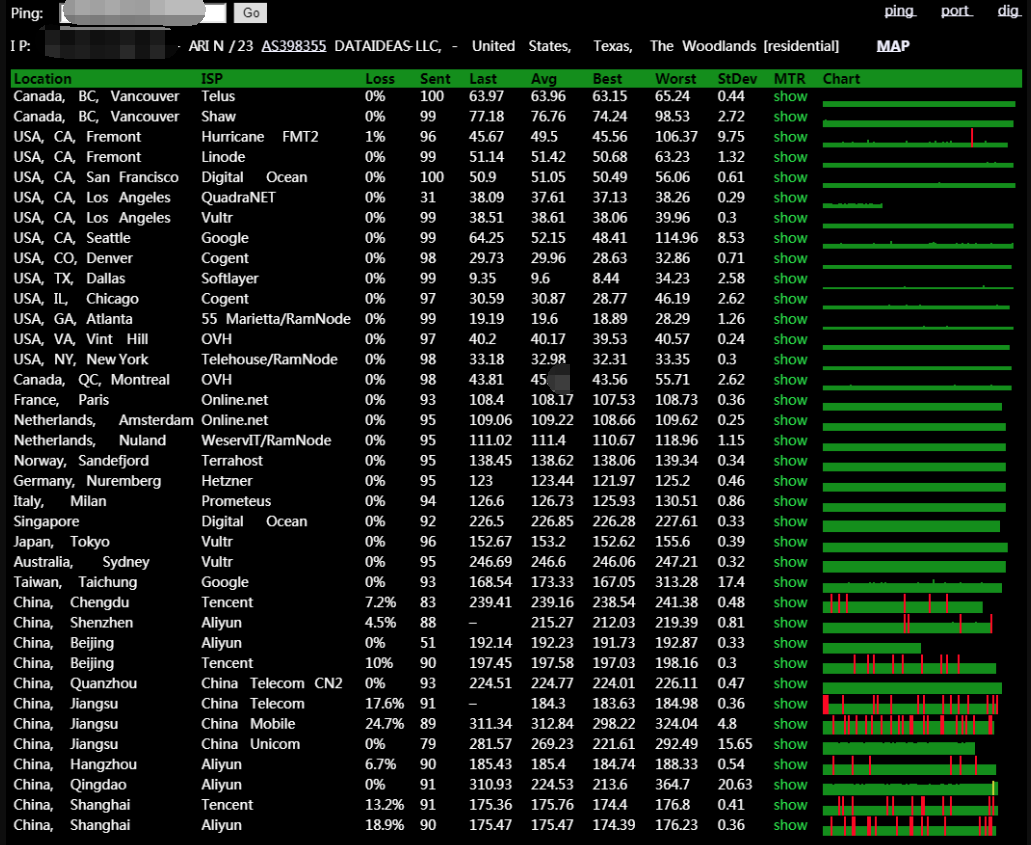Click the Singapore average value 226.85
The width and height of the screenshot is (1031, 845).
click(552, 522)
